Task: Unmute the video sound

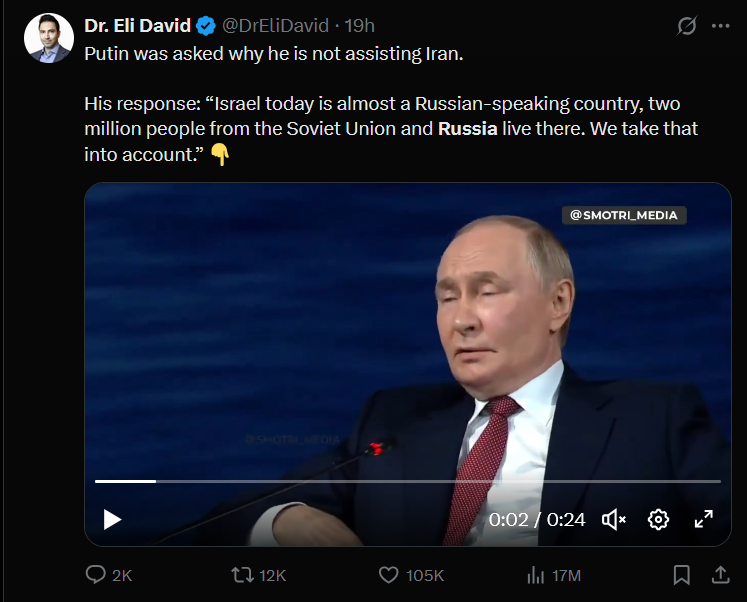Action: pyautogui.click(x=614, y=519)
